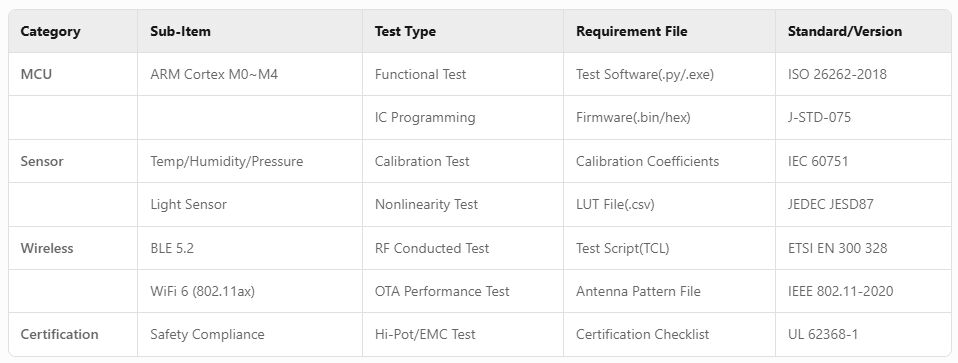Click the Wireless category cell
This screenshot has height=363, width=958.
pos(73,248)
